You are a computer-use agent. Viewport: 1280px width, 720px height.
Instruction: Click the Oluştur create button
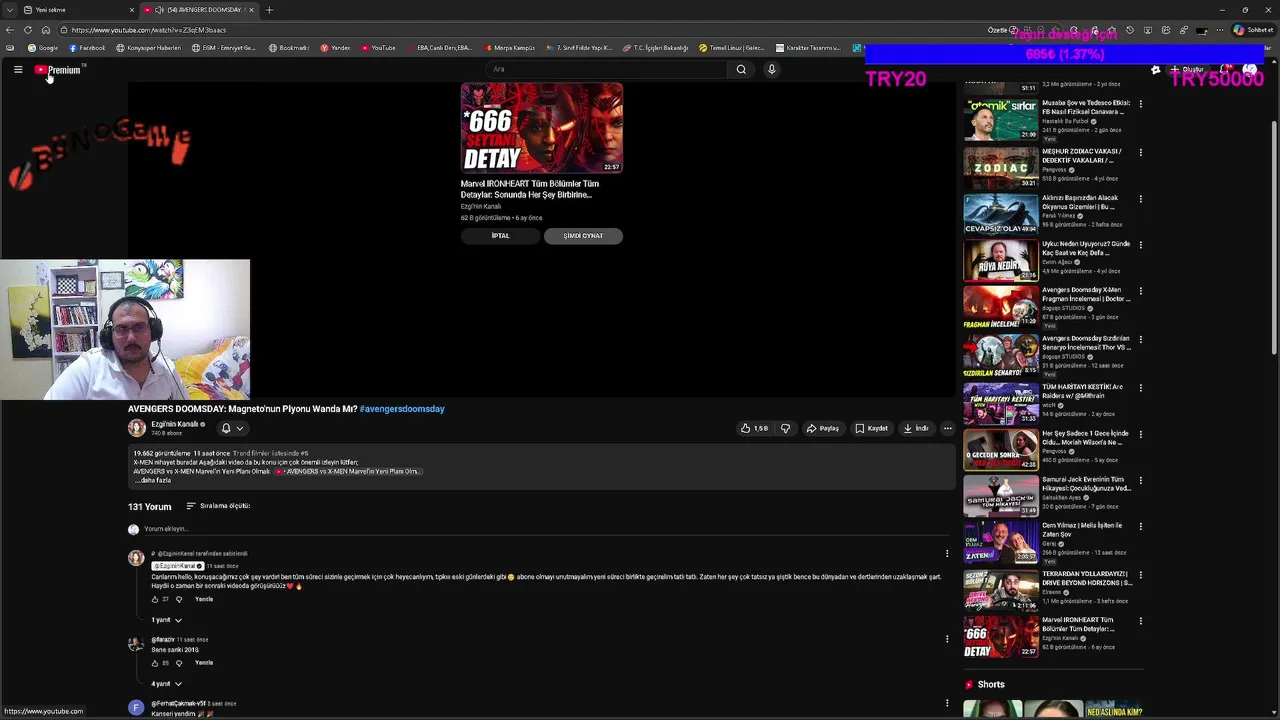pyautogui.click(x=1188, y=70)
